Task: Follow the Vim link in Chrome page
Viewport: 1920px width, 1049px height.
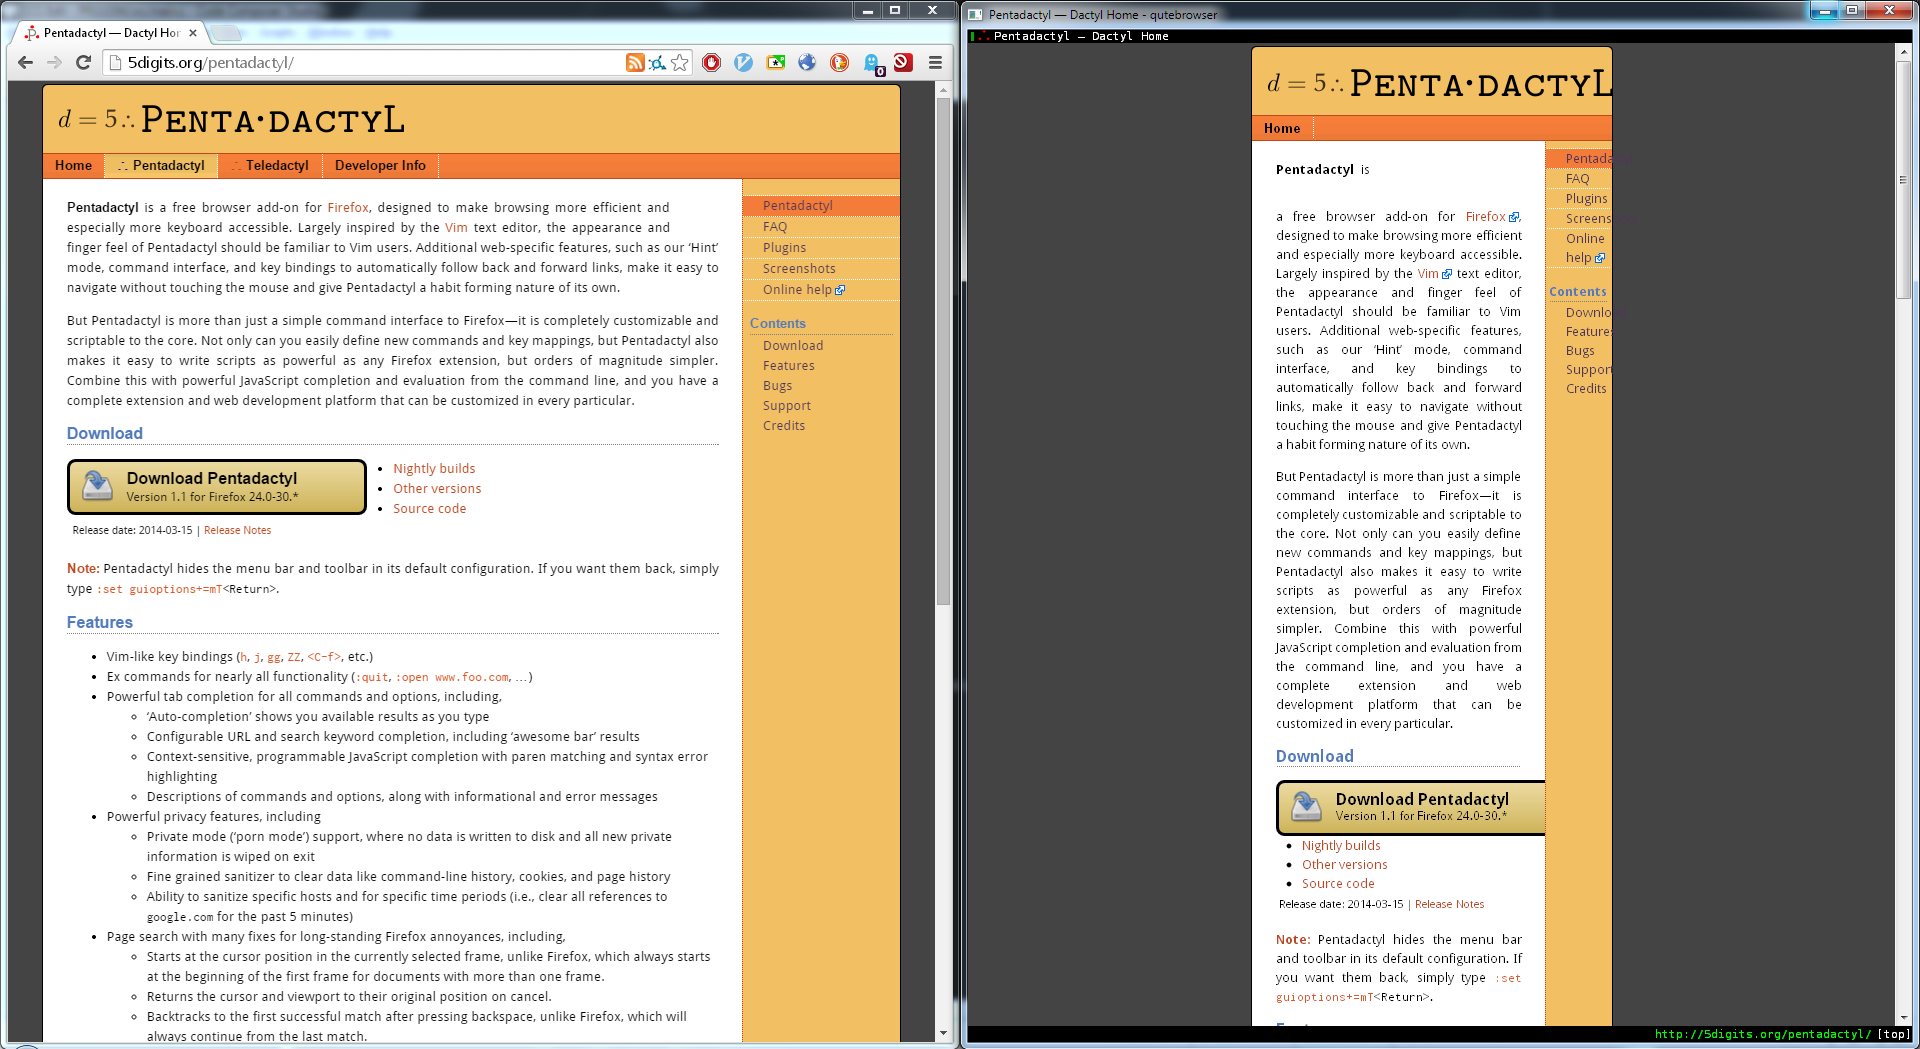Action: pos(456,227)
